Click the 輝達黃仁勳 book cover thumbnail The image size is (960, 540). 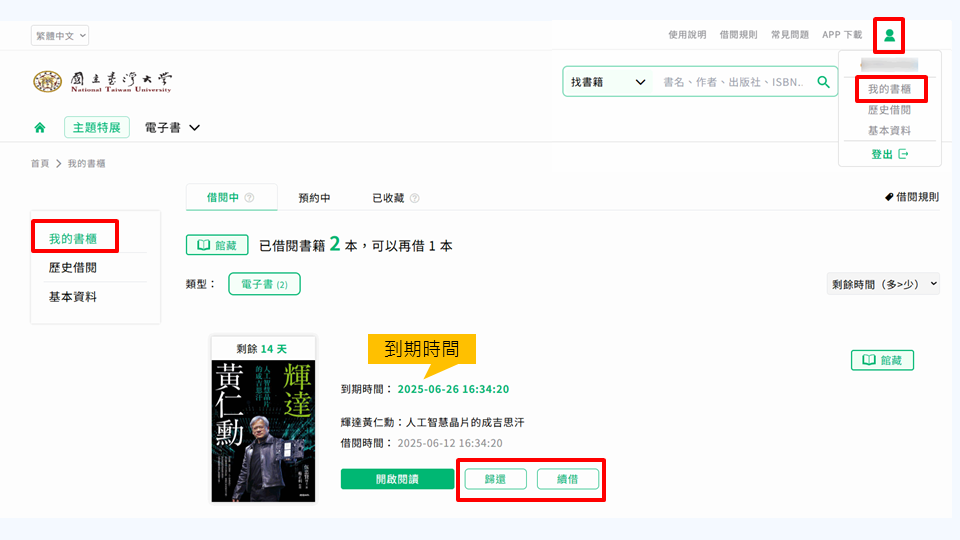(263, 431)
